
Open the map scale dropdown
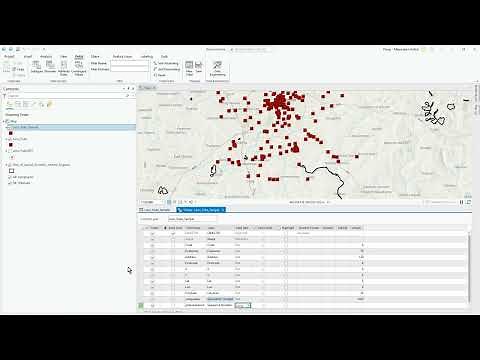click(x=152, y=202)
